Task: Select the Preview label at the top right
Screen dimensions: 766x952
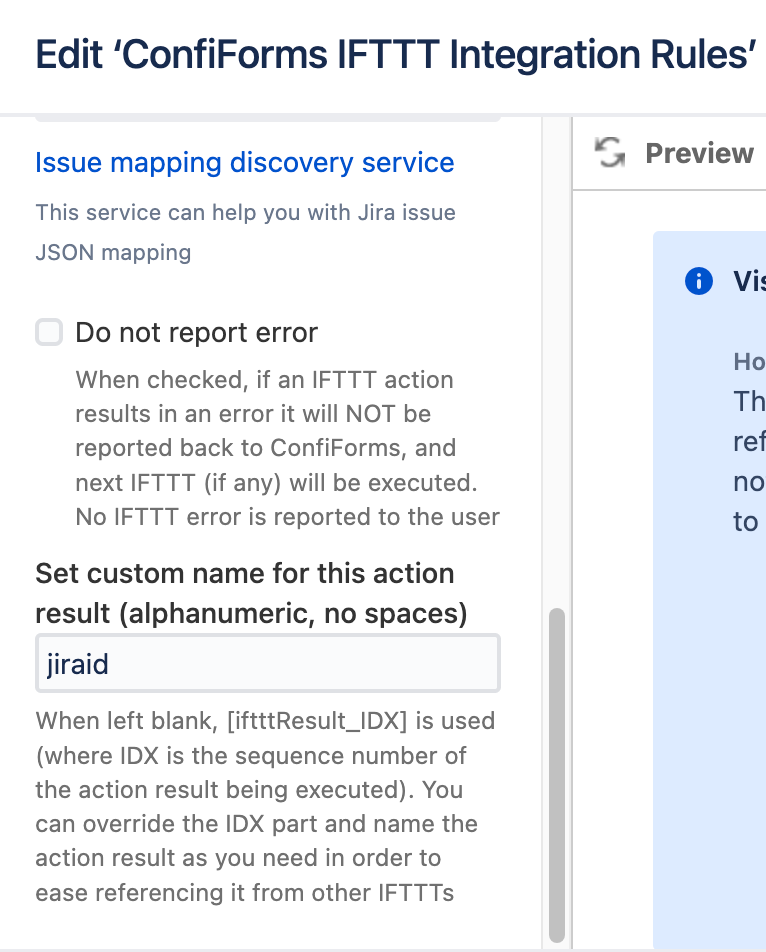Action: click(699, 153)
